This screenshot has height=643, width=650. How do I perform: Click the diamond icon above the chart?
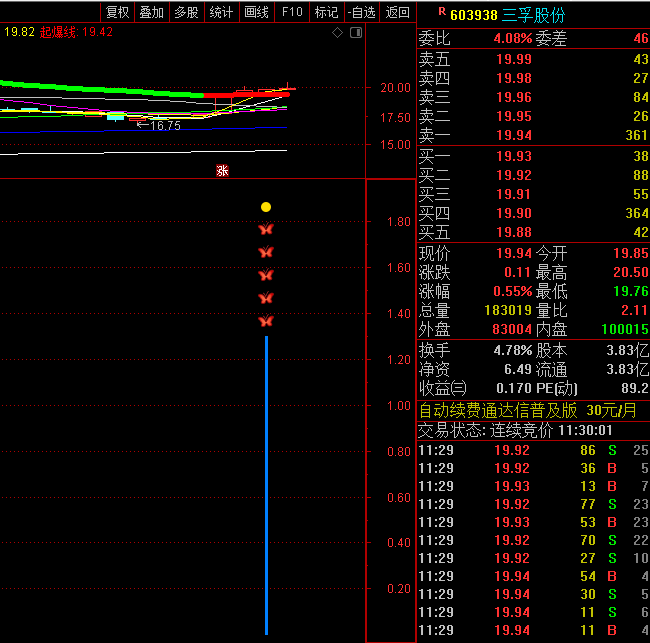pos(337,33)
